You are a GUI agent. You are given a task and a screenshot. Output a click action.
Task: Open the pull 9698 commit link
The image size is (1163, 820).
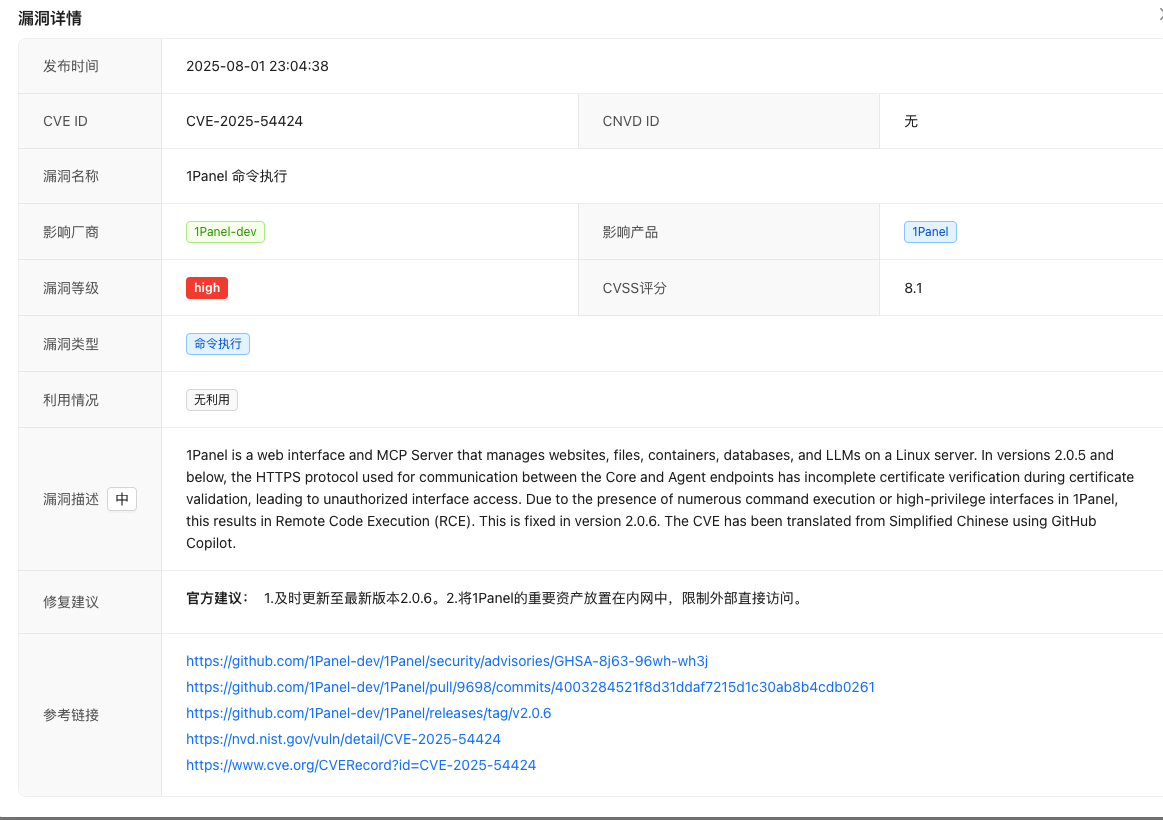coord(530,687)
